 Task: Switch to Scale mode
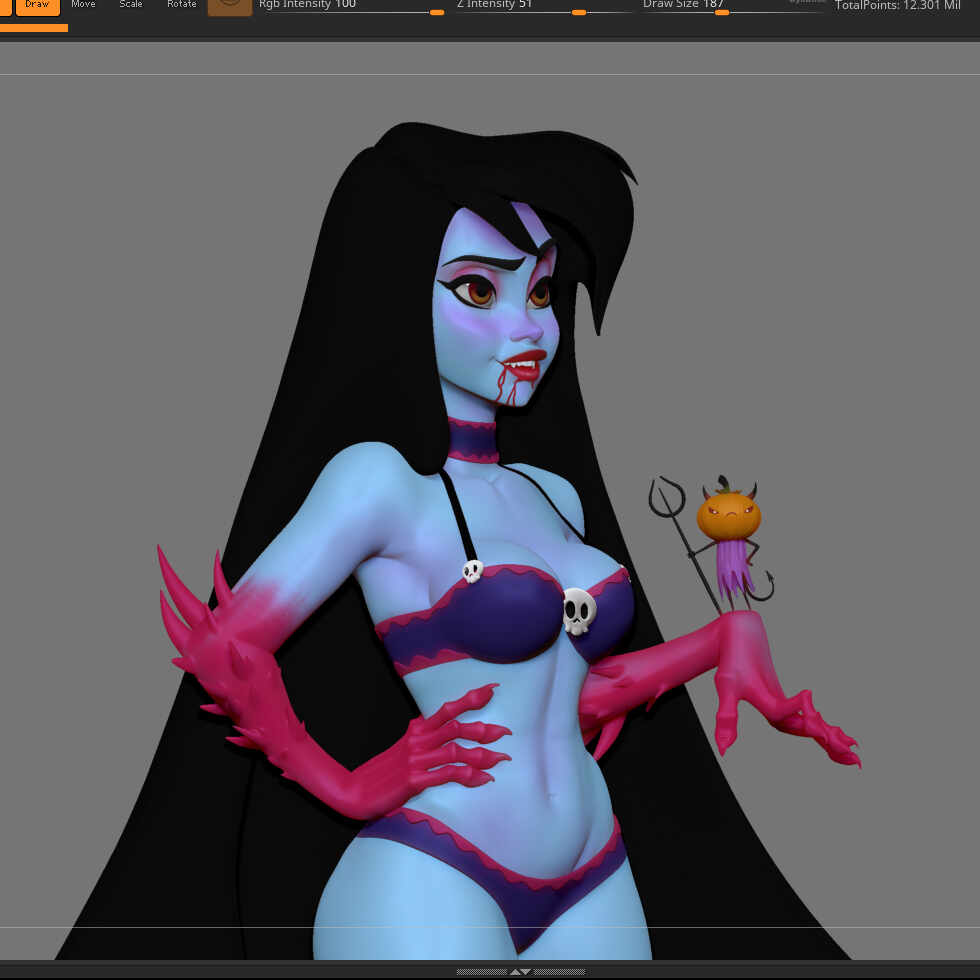[x=131, y=6]
